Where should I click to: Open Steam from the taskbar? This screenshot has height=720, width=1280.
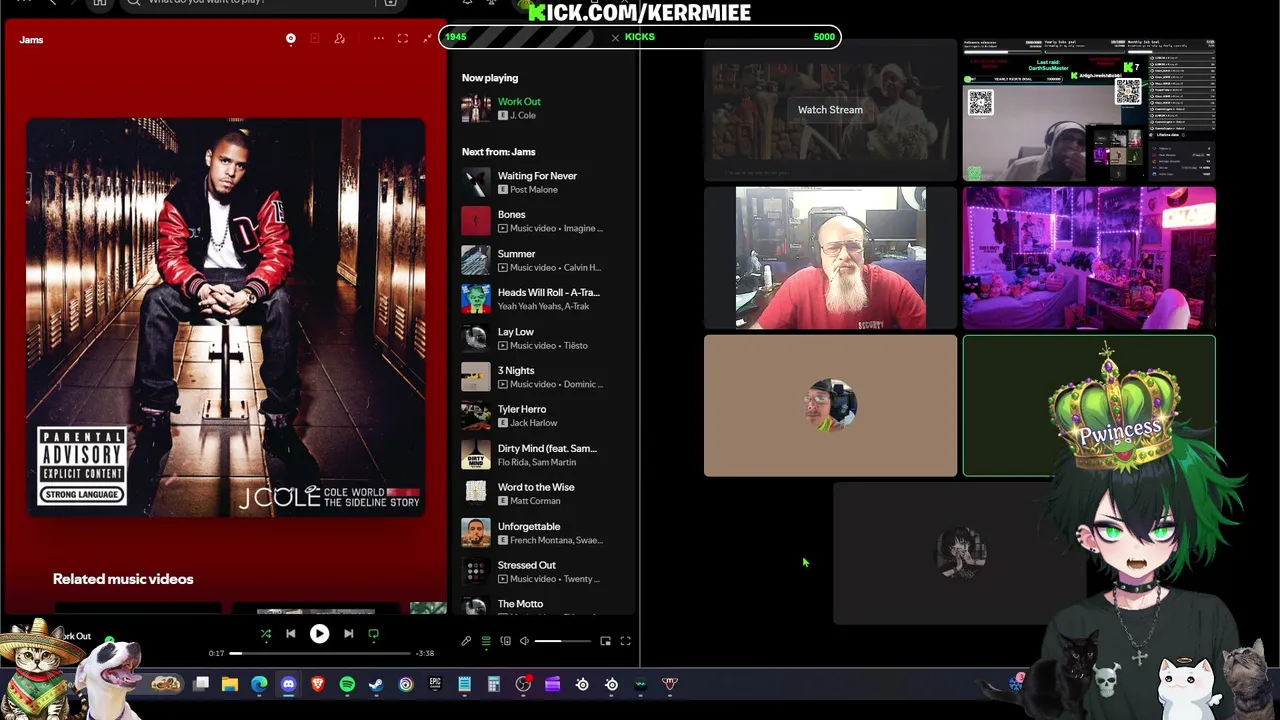(376, 684)
